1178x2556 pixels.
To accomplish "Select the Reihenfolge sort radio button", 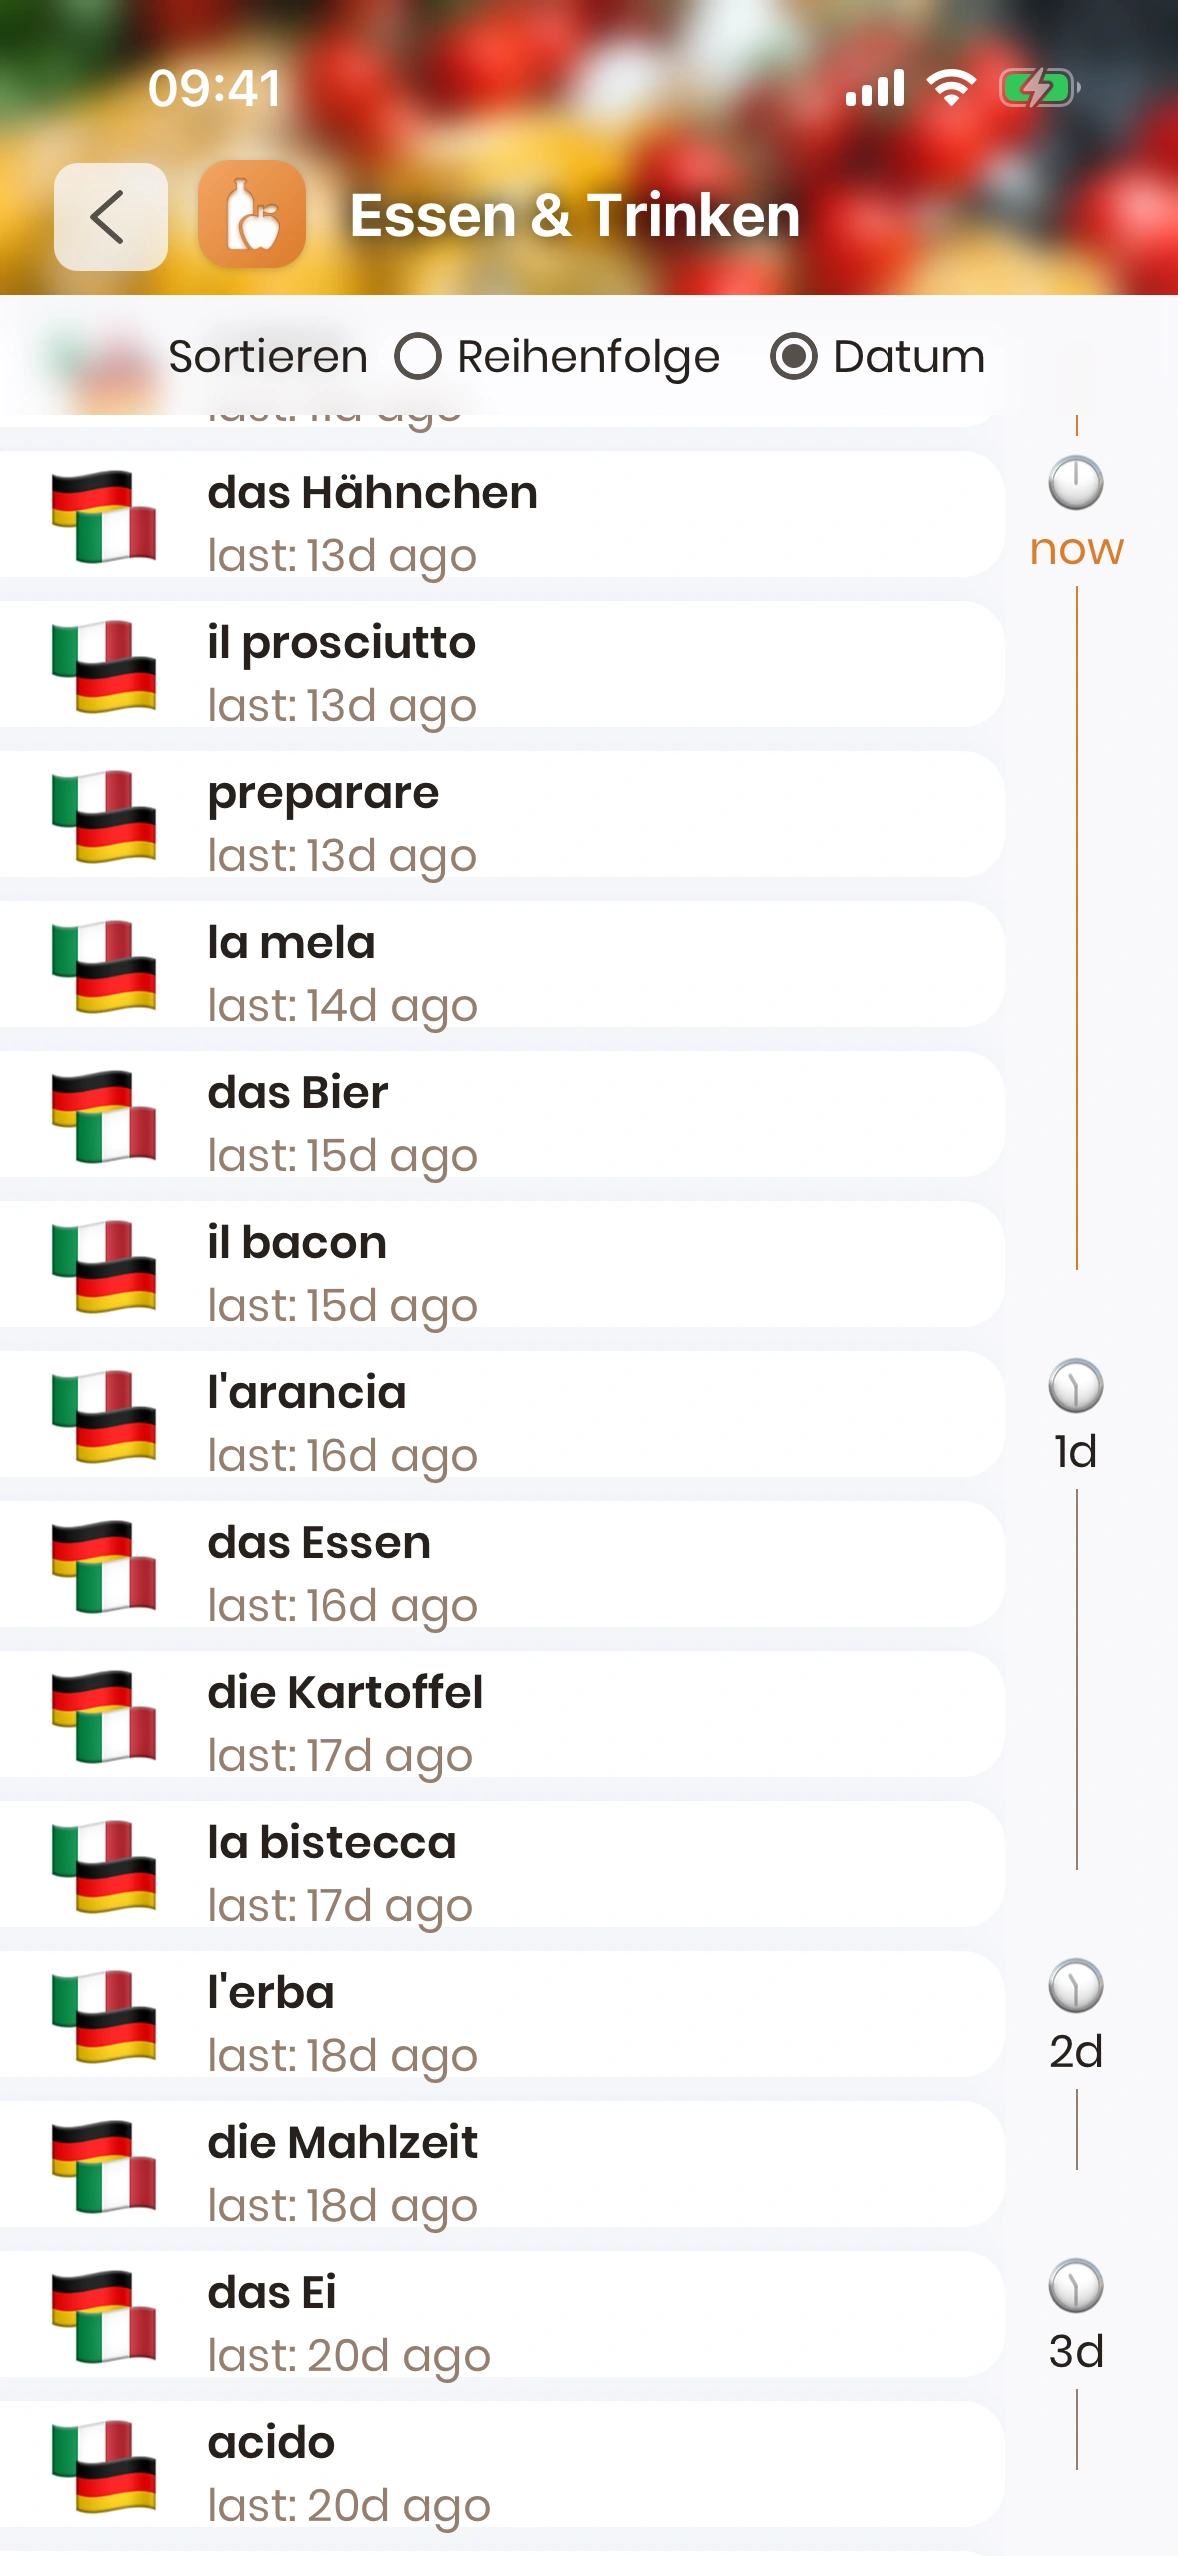I will tap(418, 357).
